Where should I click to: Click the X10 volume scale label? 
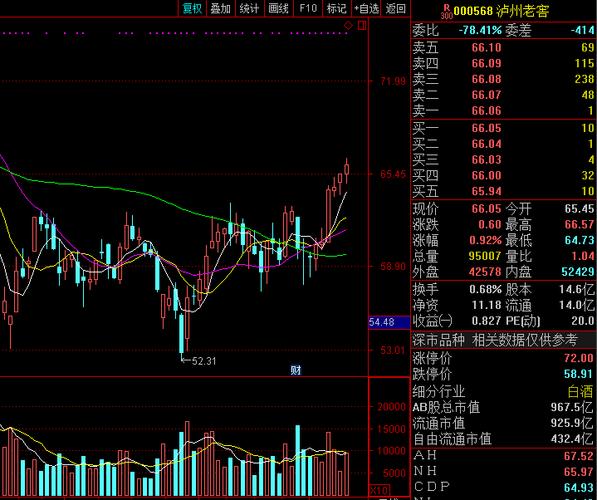point(380,490)
